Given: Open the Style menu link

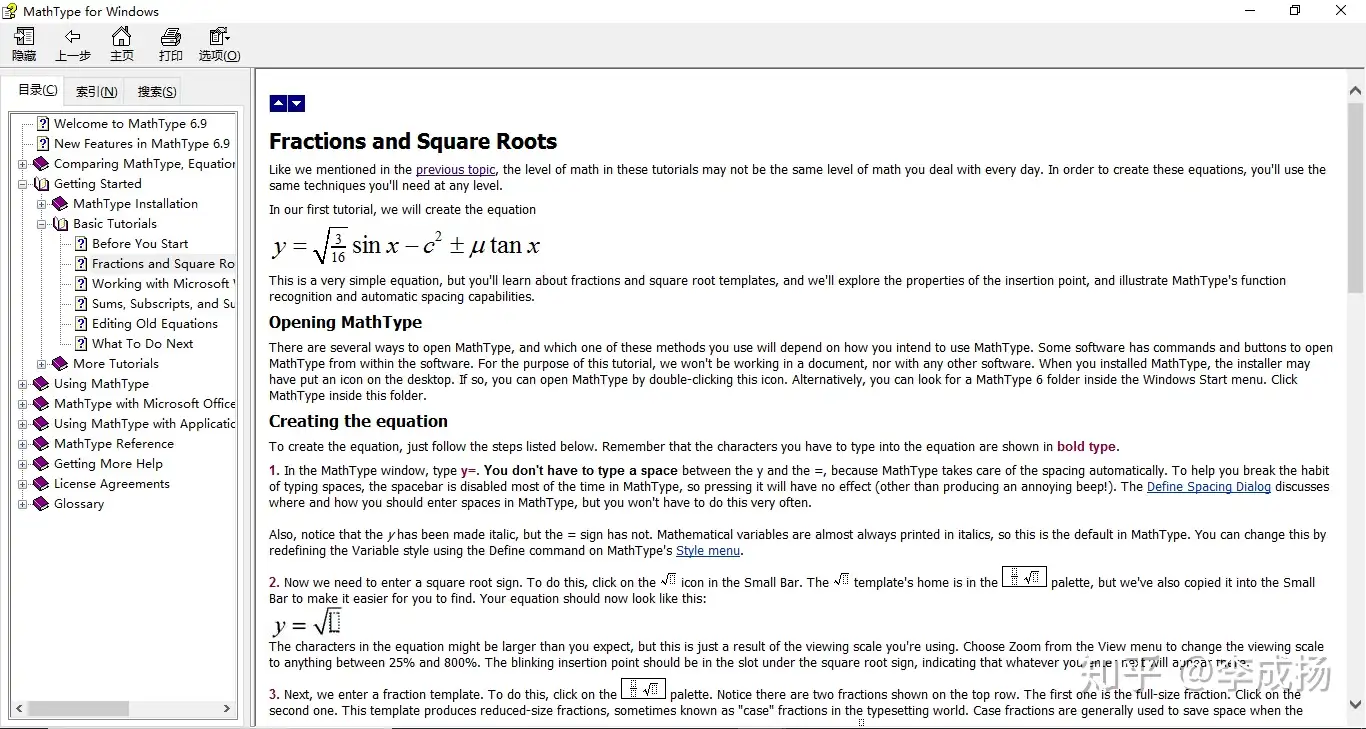Looking at the screenshot, I should click(x=708, y=550).
